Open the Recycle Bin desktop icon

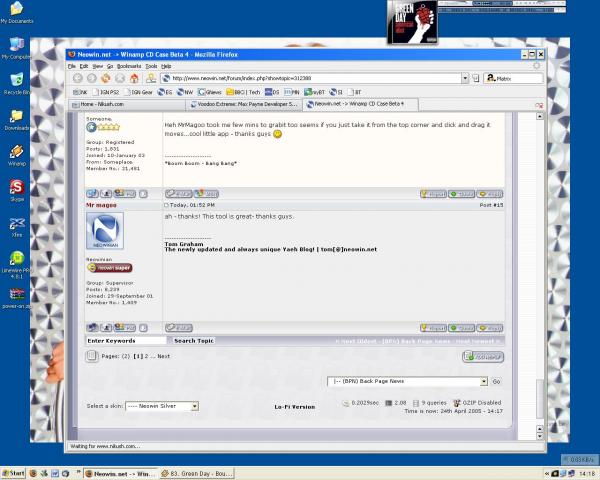(x=16, y=84)
